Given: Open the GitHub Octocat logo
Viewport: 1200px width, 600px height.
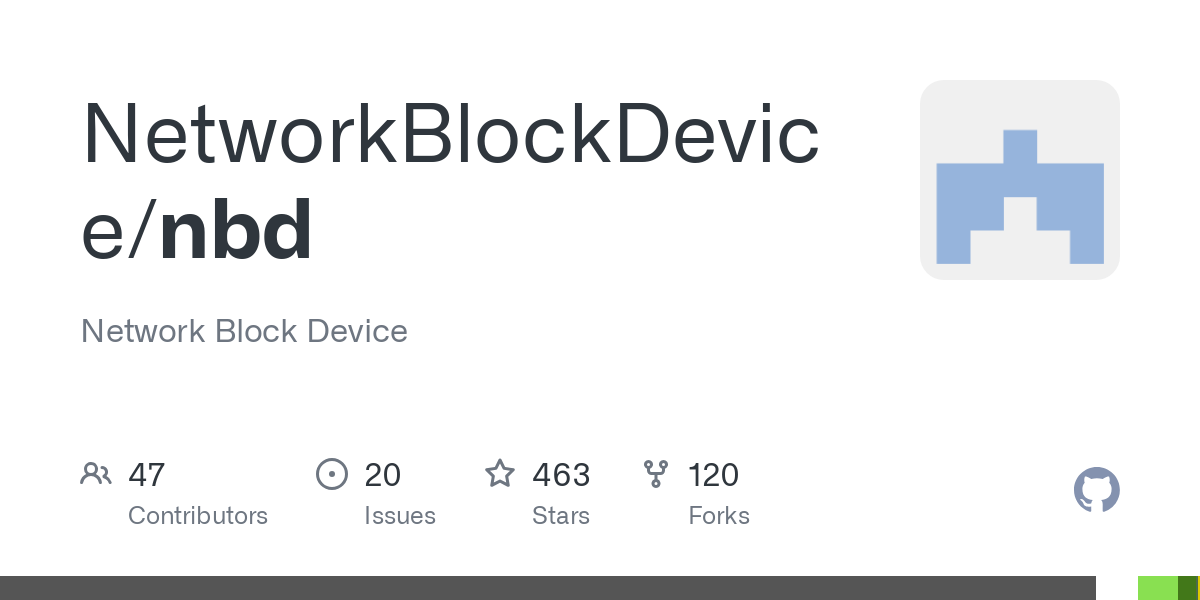Looking at the screenshot, I should point(1096,490).
